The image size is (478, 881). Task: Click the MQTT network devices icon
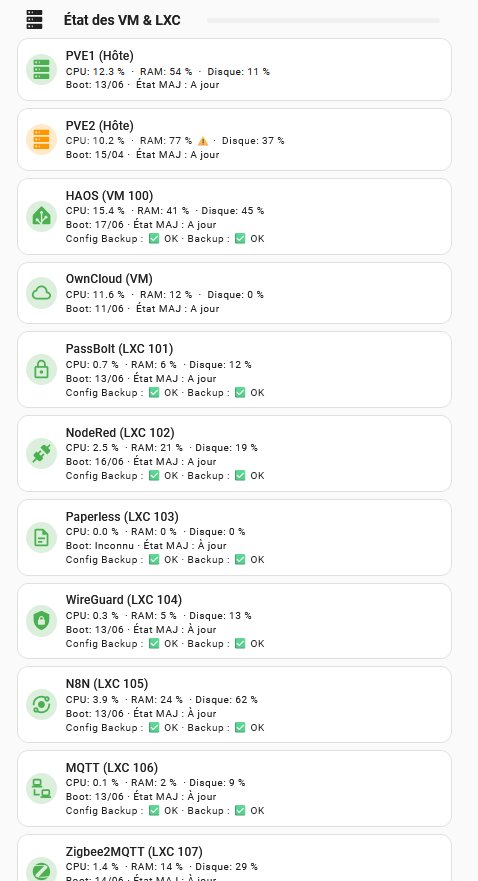[x=42, y=788]
